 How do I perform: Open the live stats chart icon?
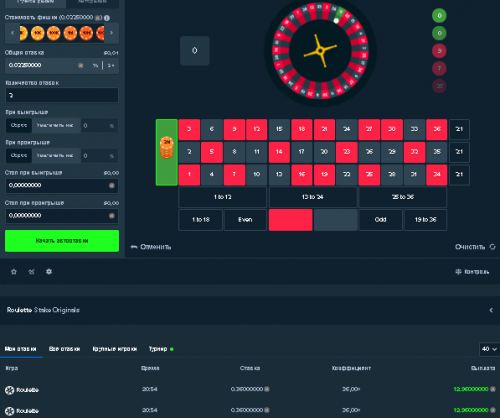click(x=31, y=272)
